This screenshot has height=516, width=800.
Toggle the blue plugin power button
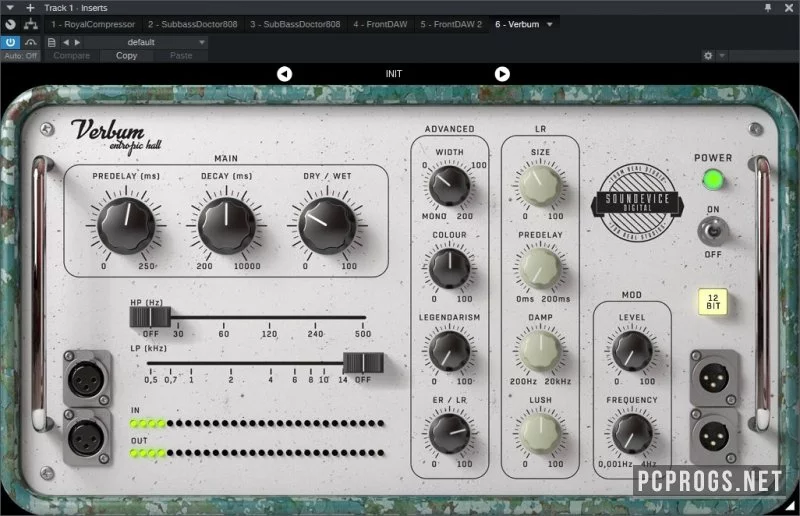(x=10, y=42)
